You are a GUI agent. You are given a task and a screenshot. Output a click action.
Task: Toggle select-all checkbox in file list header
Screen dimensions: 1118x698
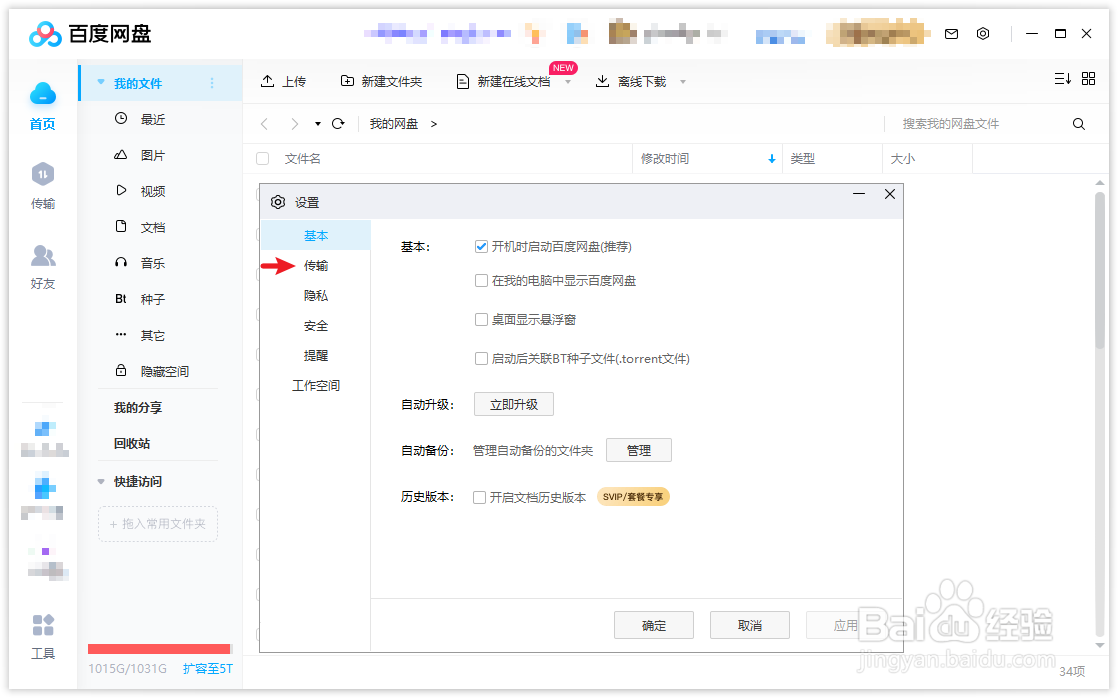click(x=262, y=158)
